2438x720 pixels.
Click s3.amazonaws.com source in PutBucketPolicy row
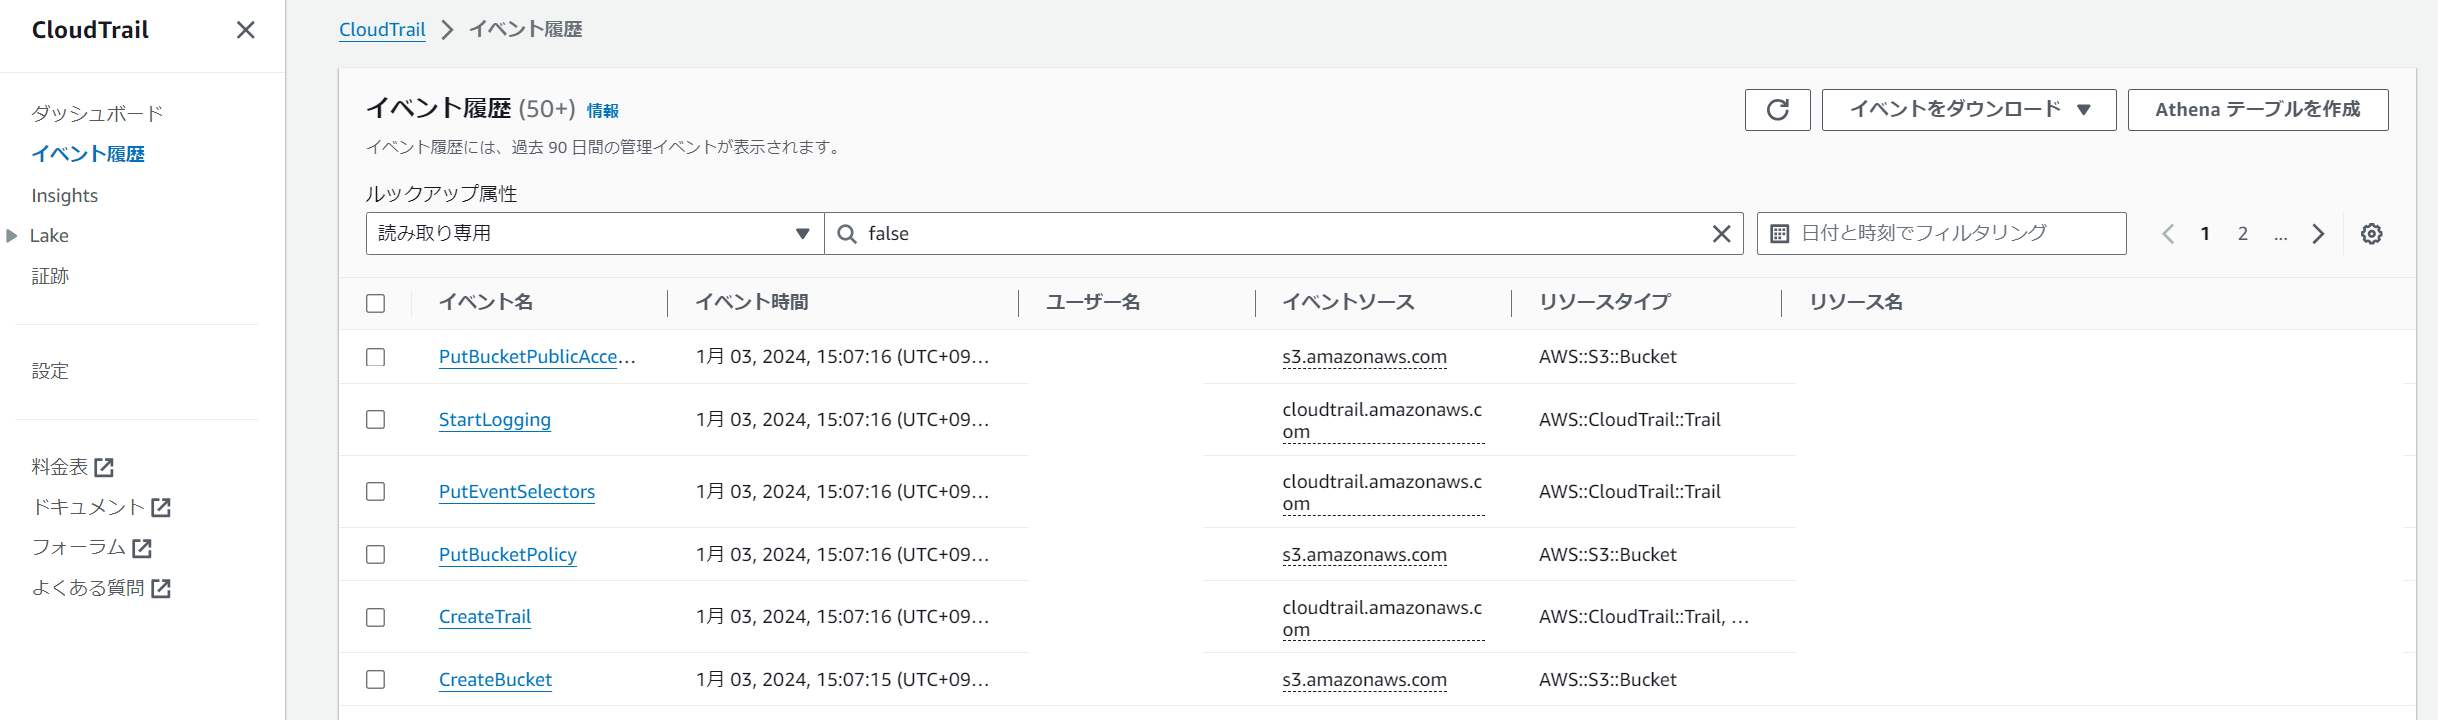point(1365,555)
